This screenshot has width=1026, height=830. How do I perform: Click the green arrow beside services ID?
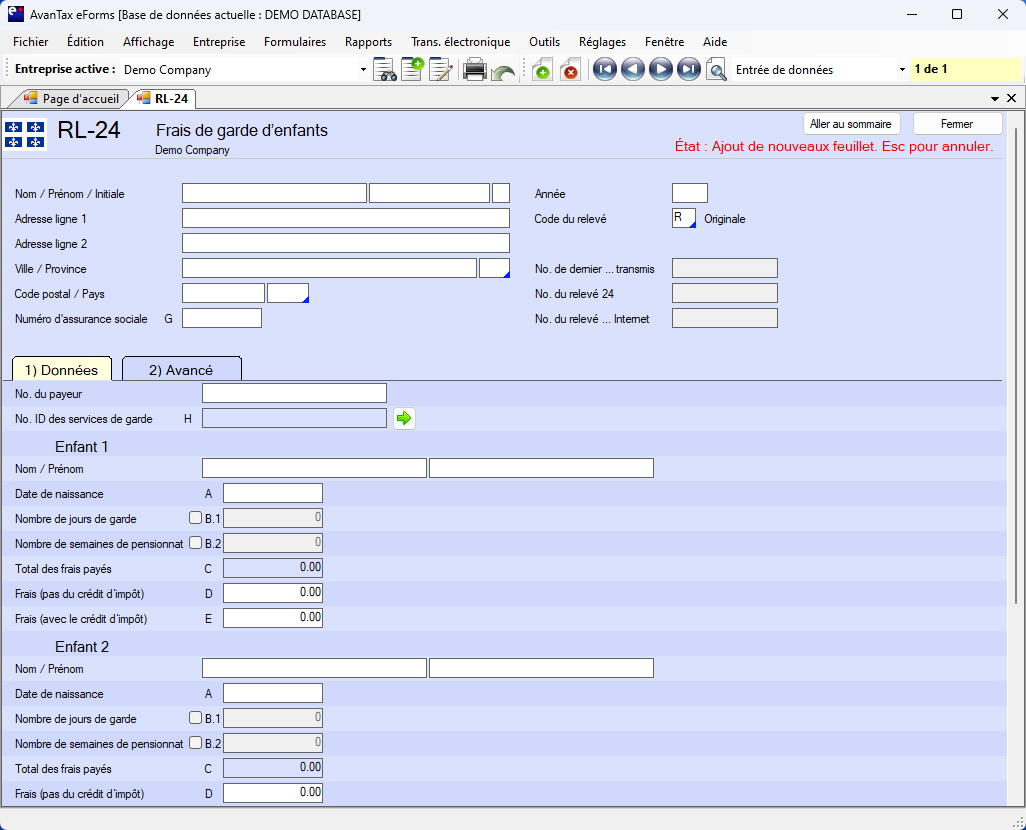[404, 419]
